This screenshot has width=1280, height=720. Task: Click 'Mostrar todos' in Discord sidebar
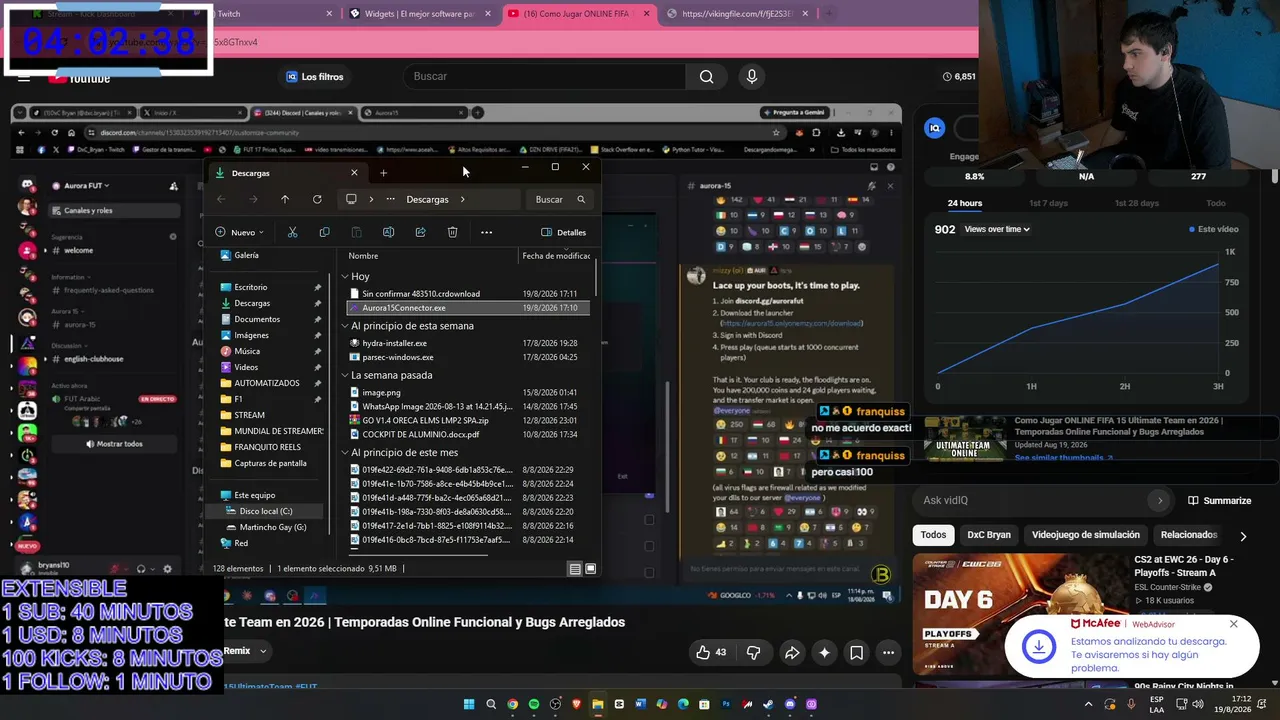point(114,444)
